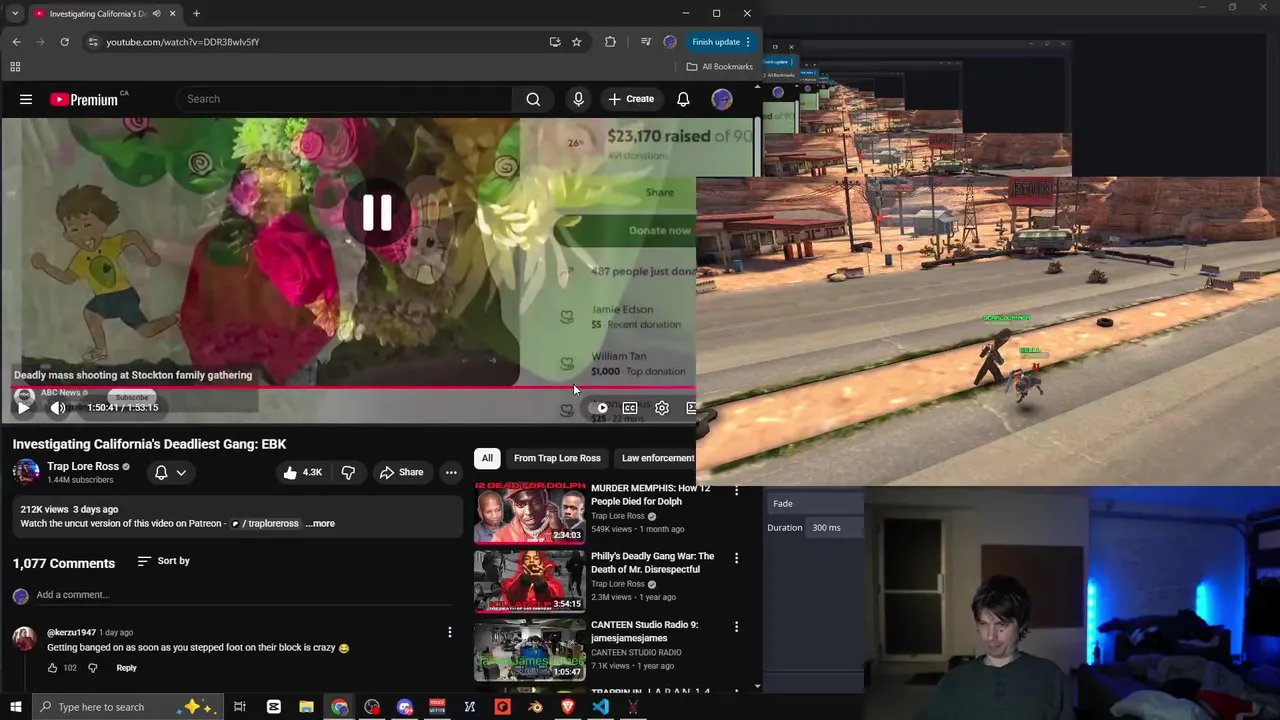View site information icon in address bar
This screenshot has width=1280, height=720.
coord(93,42)
